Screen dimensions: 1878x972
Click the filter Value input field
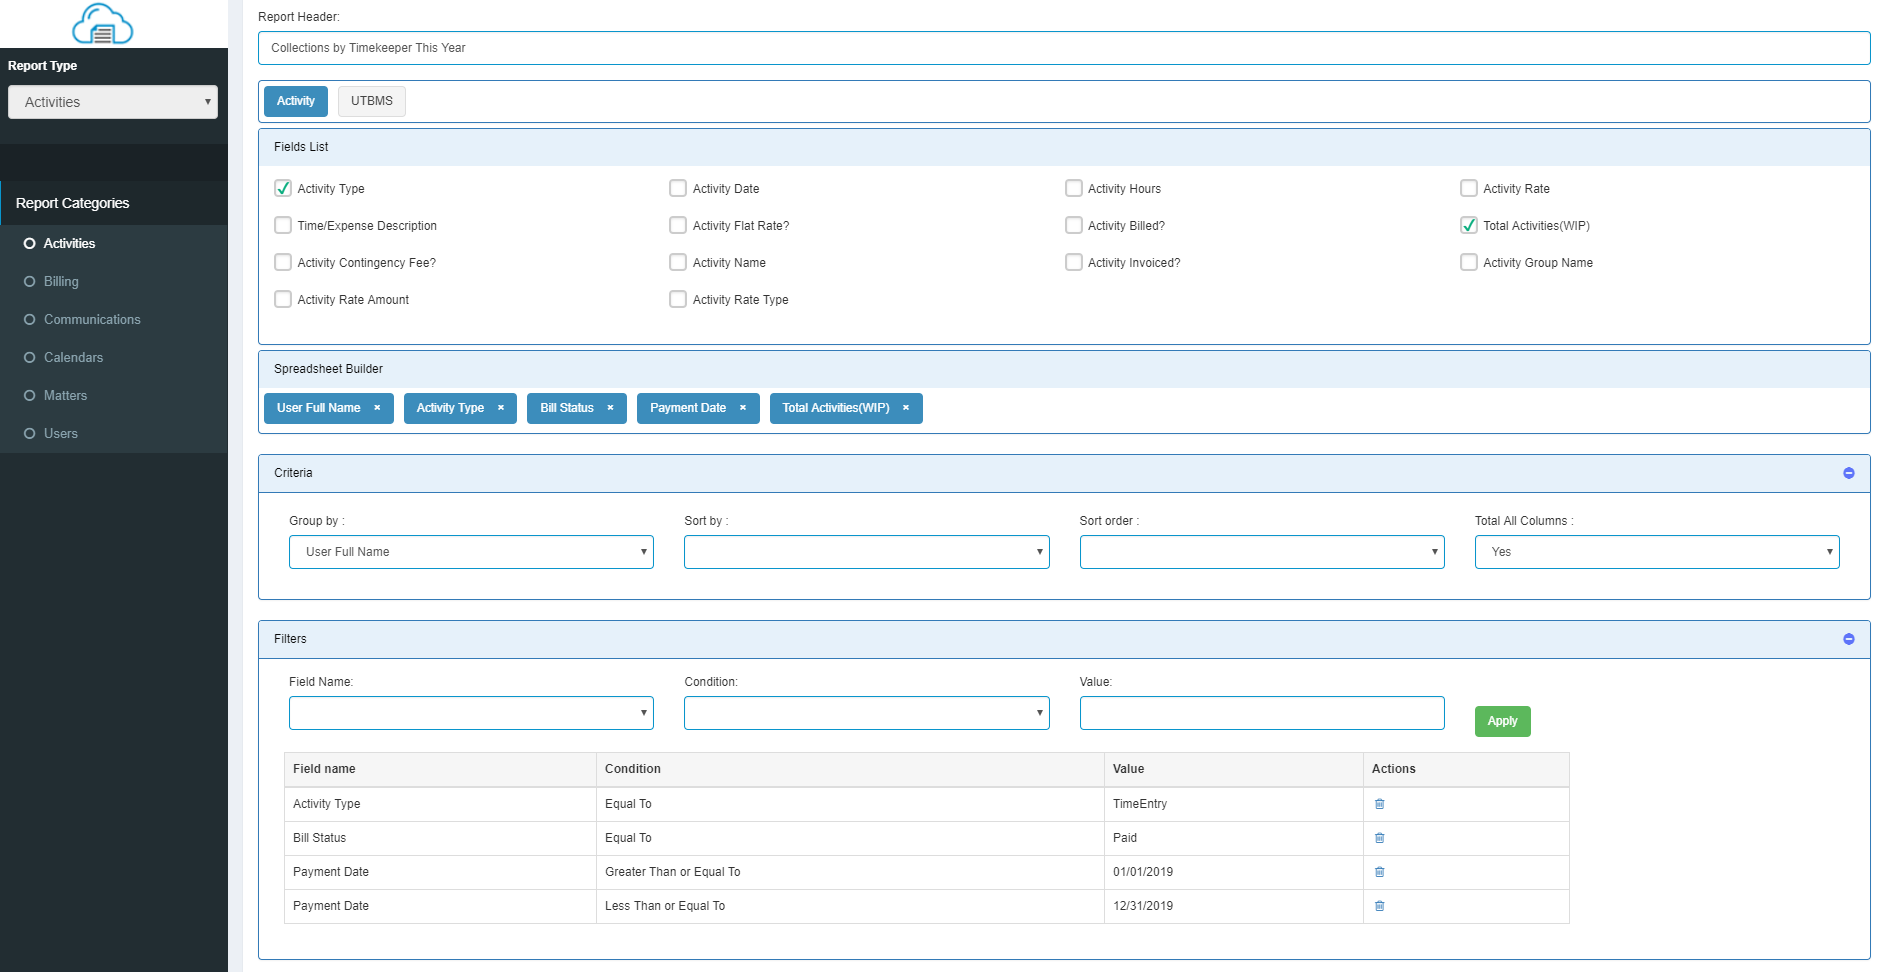click(x=1262, y=713)
